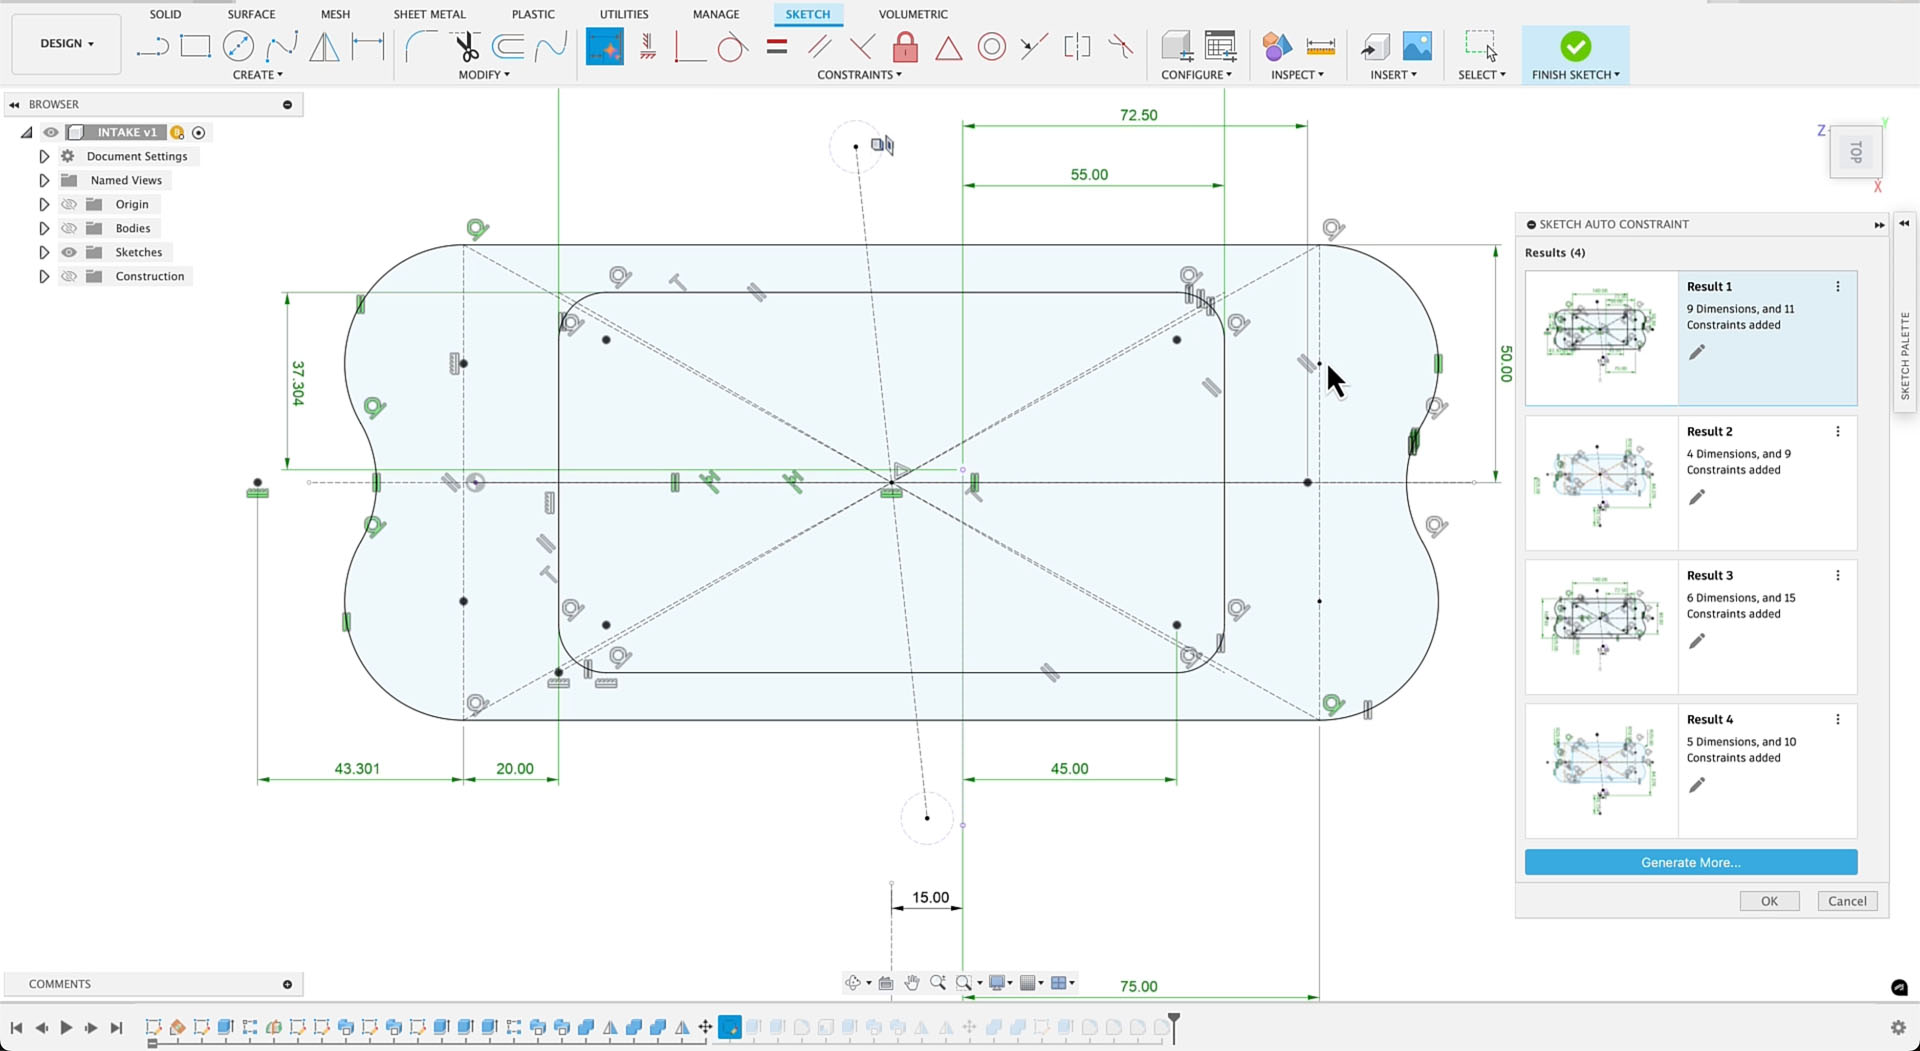Select the Line tool in Create
This screenshot has width=1920, height=1051.
tap(152, 46)
